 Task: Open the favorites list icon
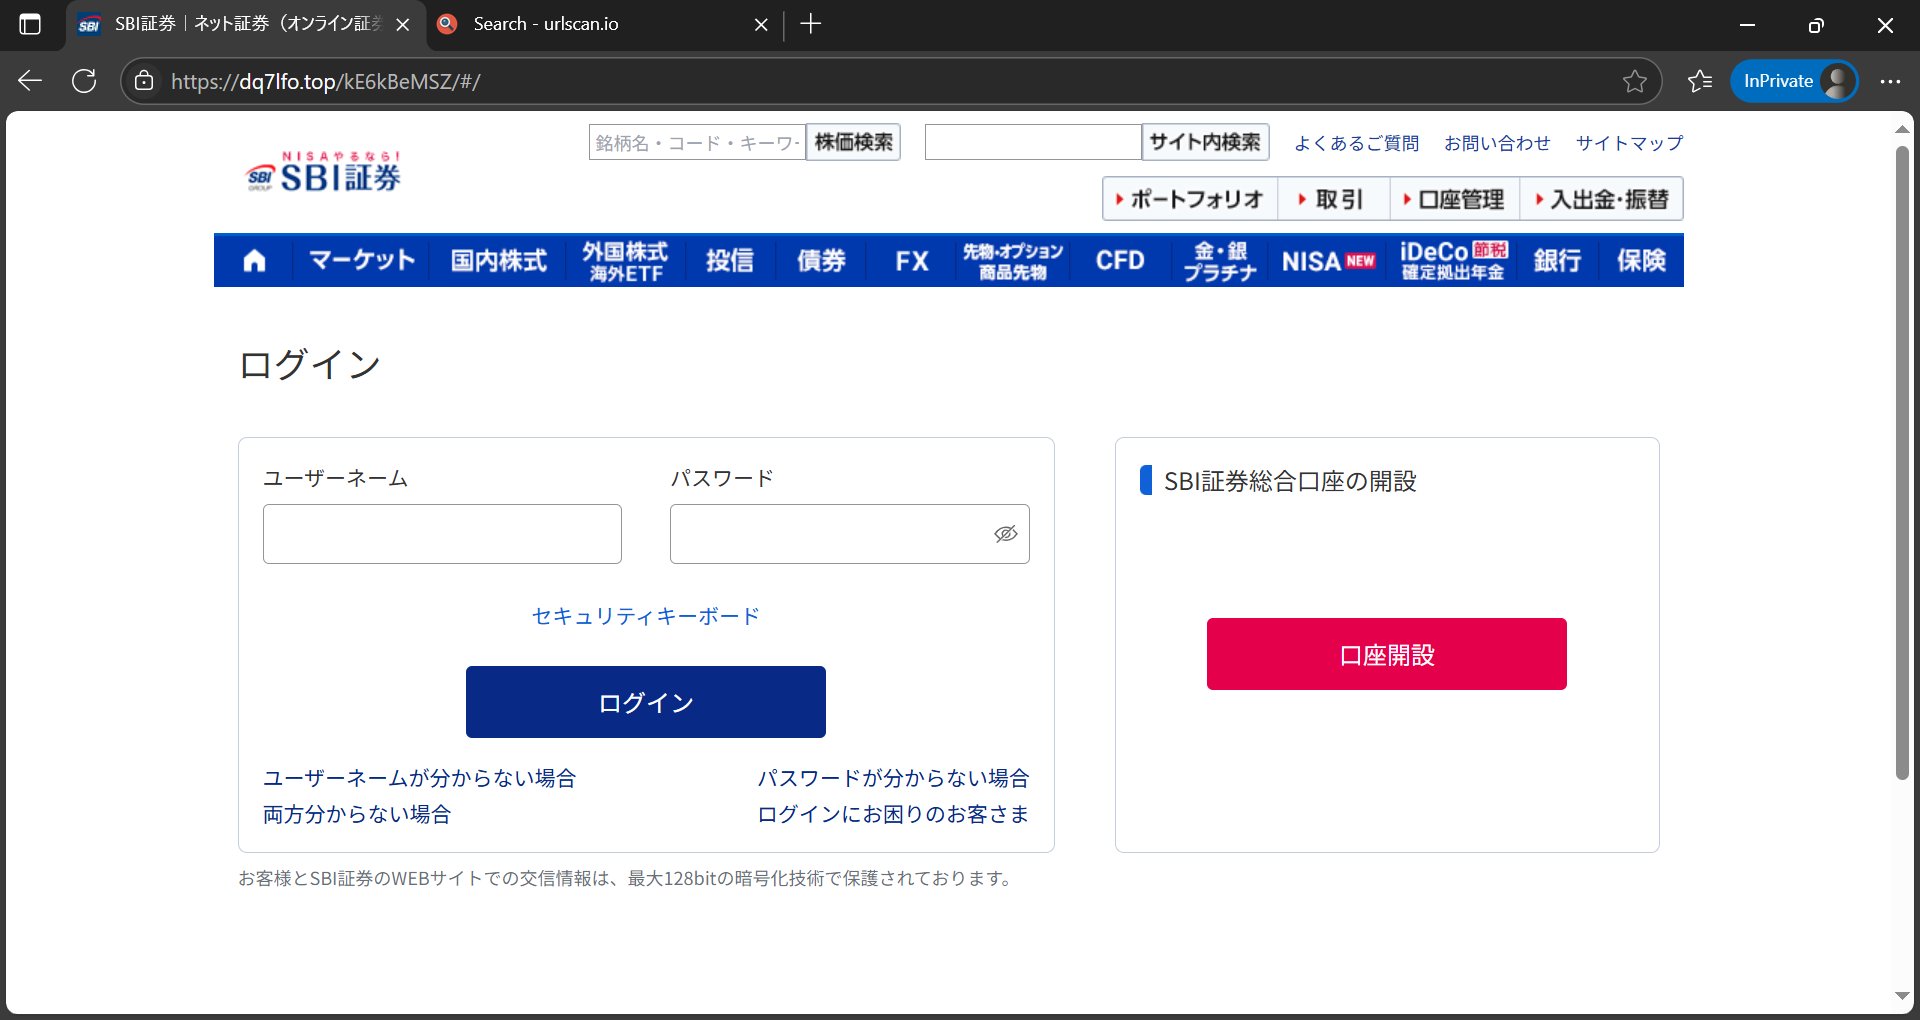click(1700, 81)
